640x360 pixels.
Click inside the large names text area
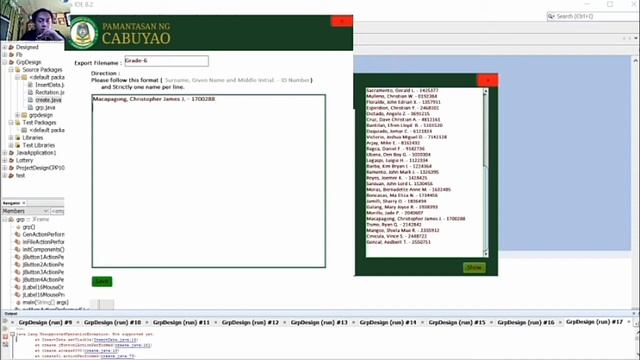coord(209,181)
